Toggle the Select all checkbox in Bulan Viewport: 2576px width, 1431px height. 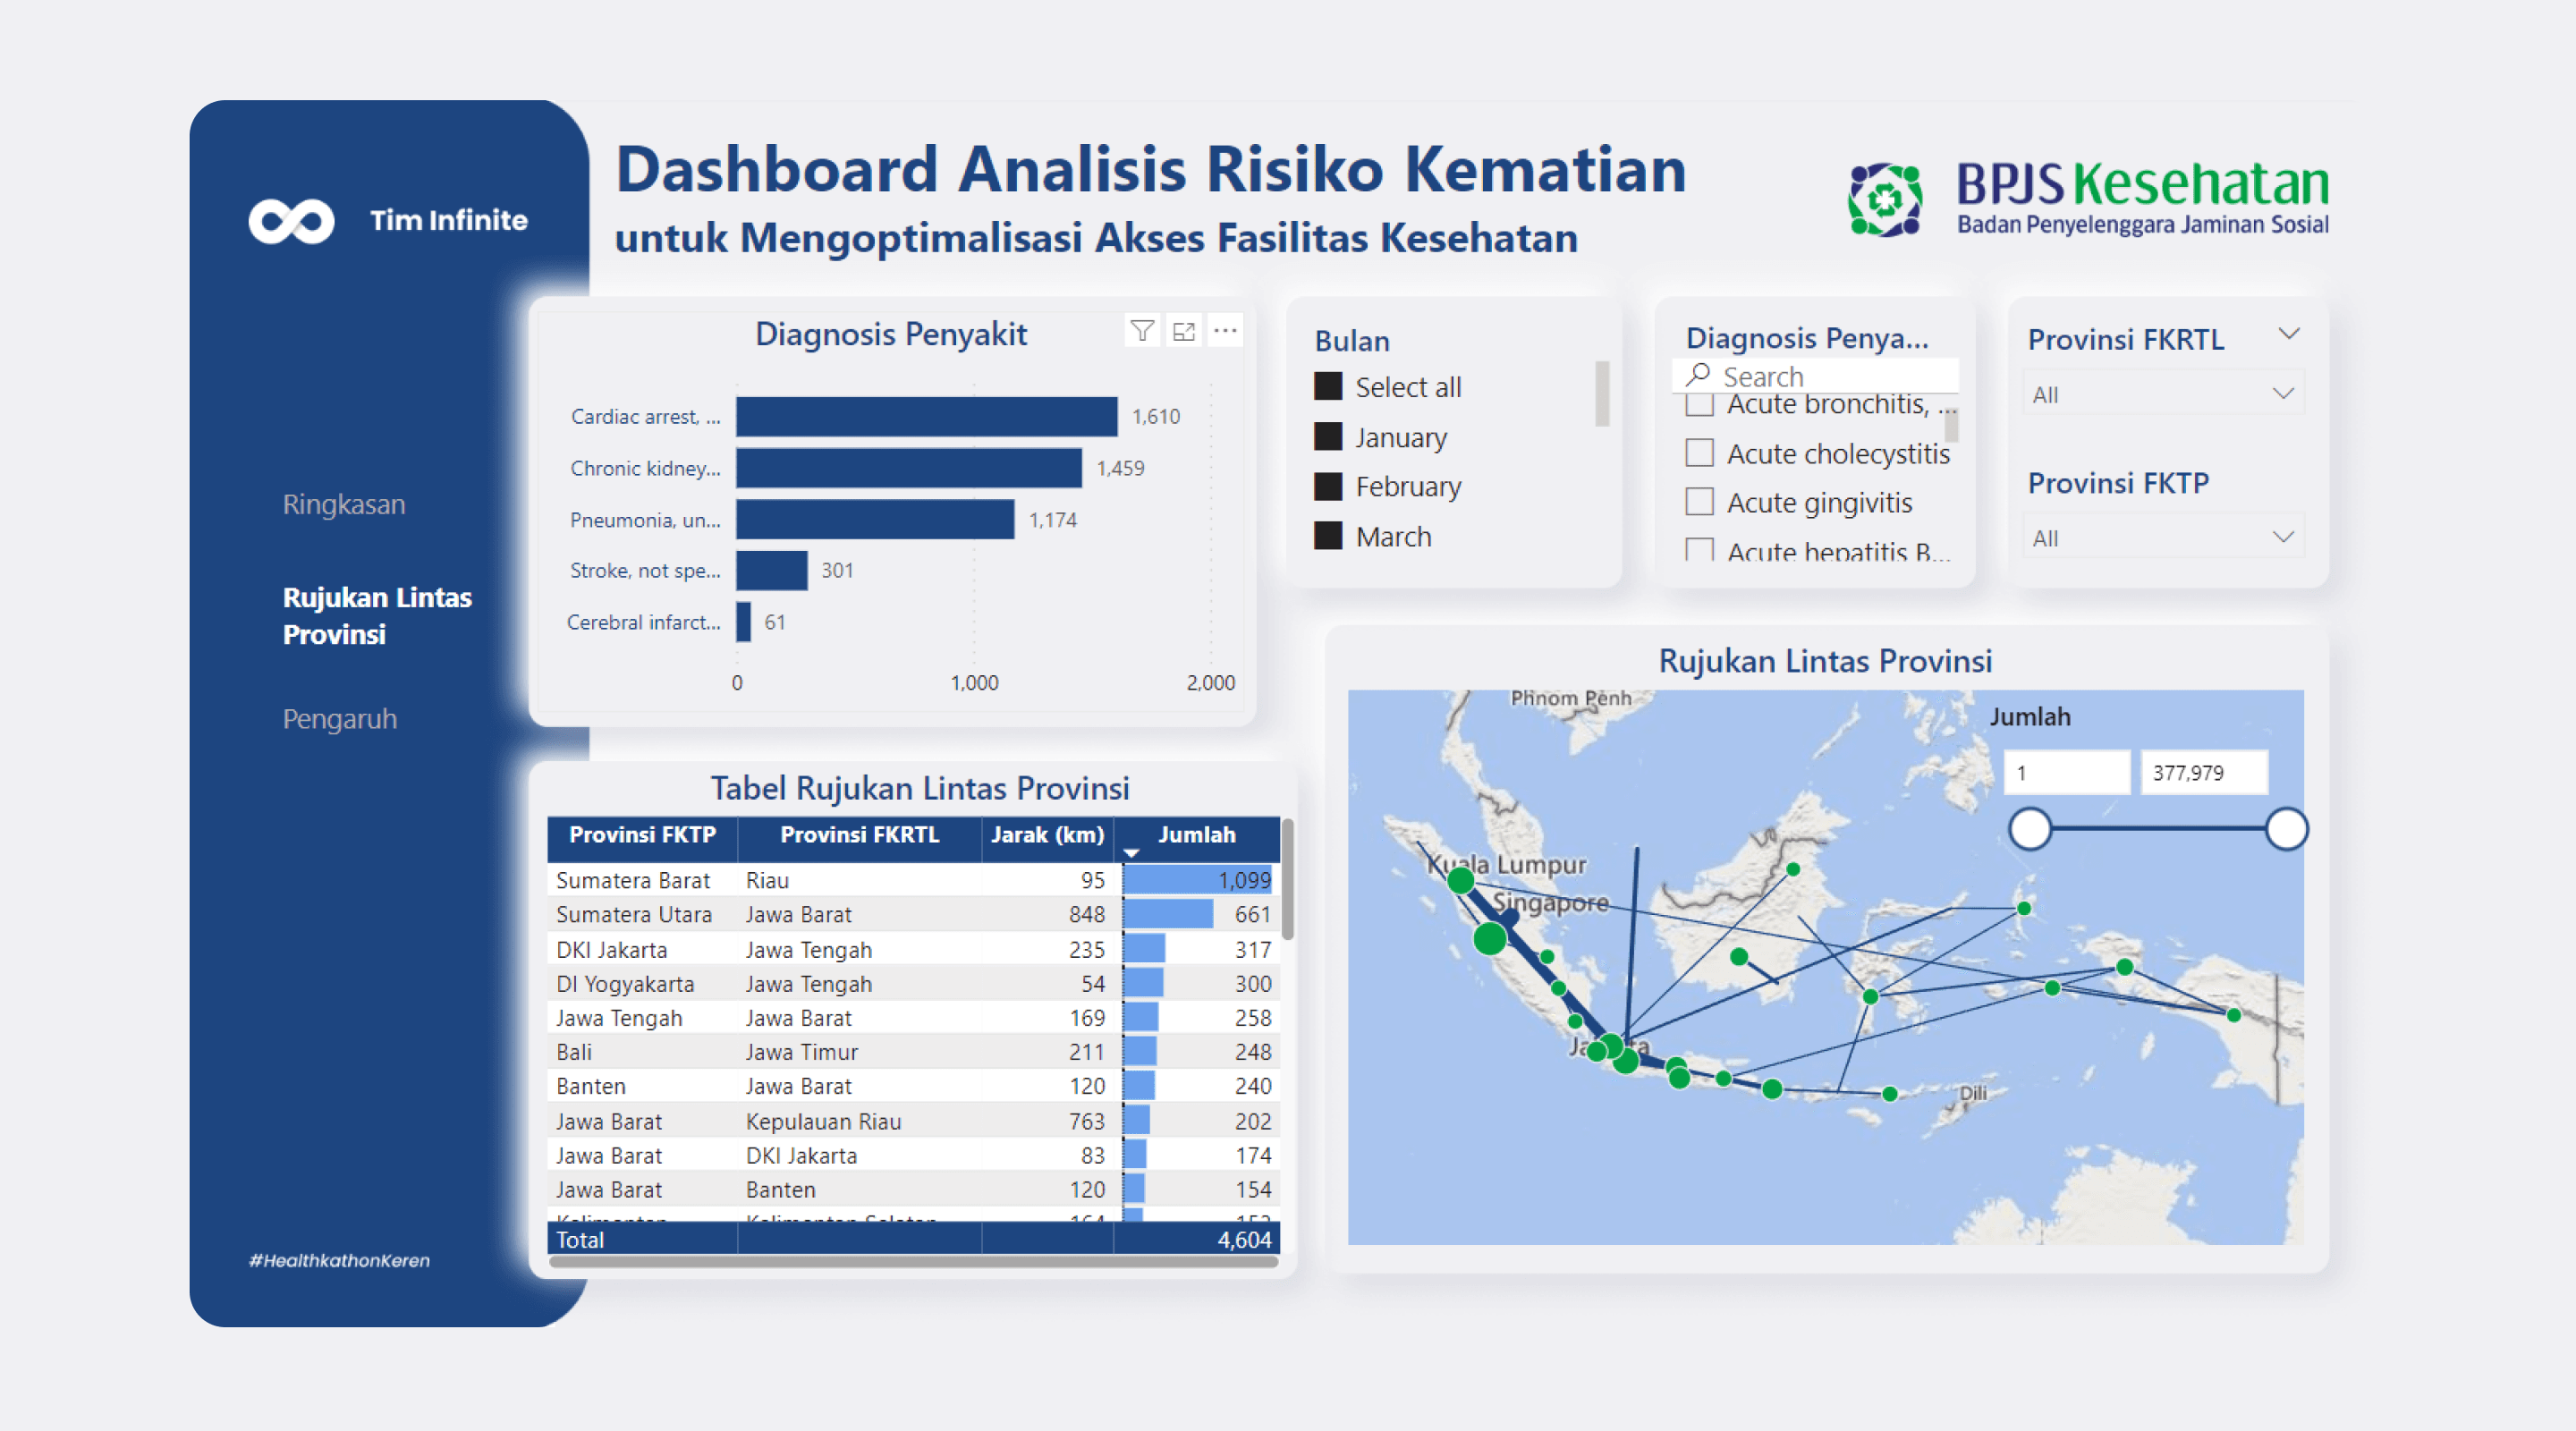coord(1328,387)
